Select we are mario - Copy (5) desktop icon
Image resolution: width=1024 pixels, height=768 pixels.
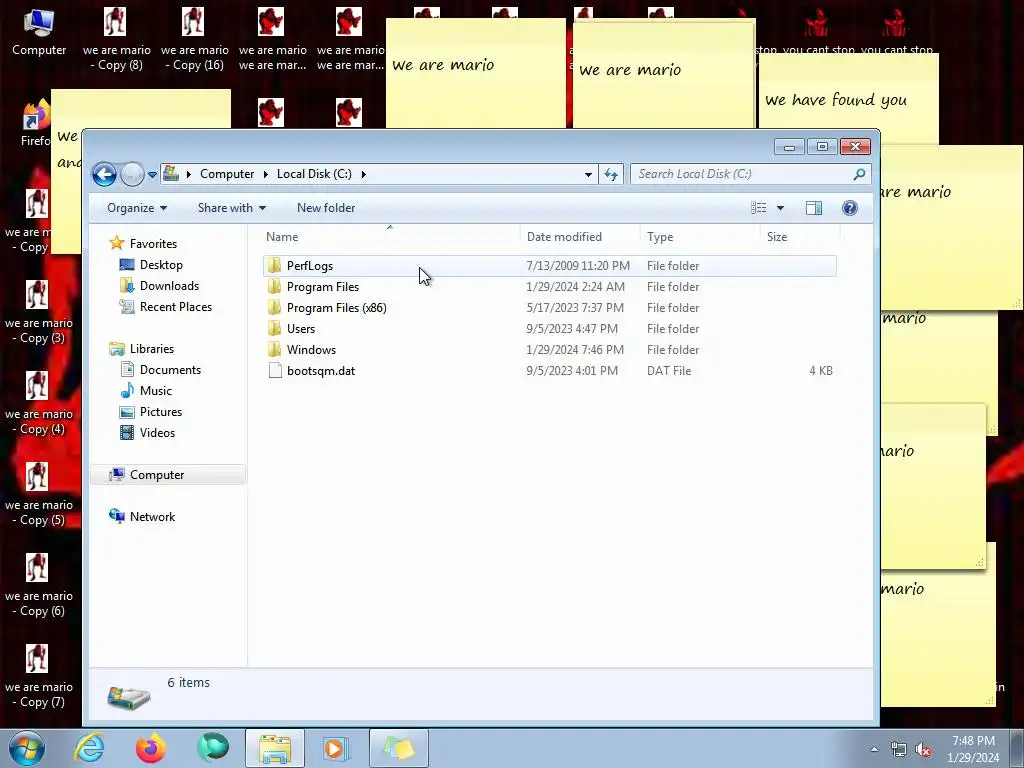click(x=39, y=494)
